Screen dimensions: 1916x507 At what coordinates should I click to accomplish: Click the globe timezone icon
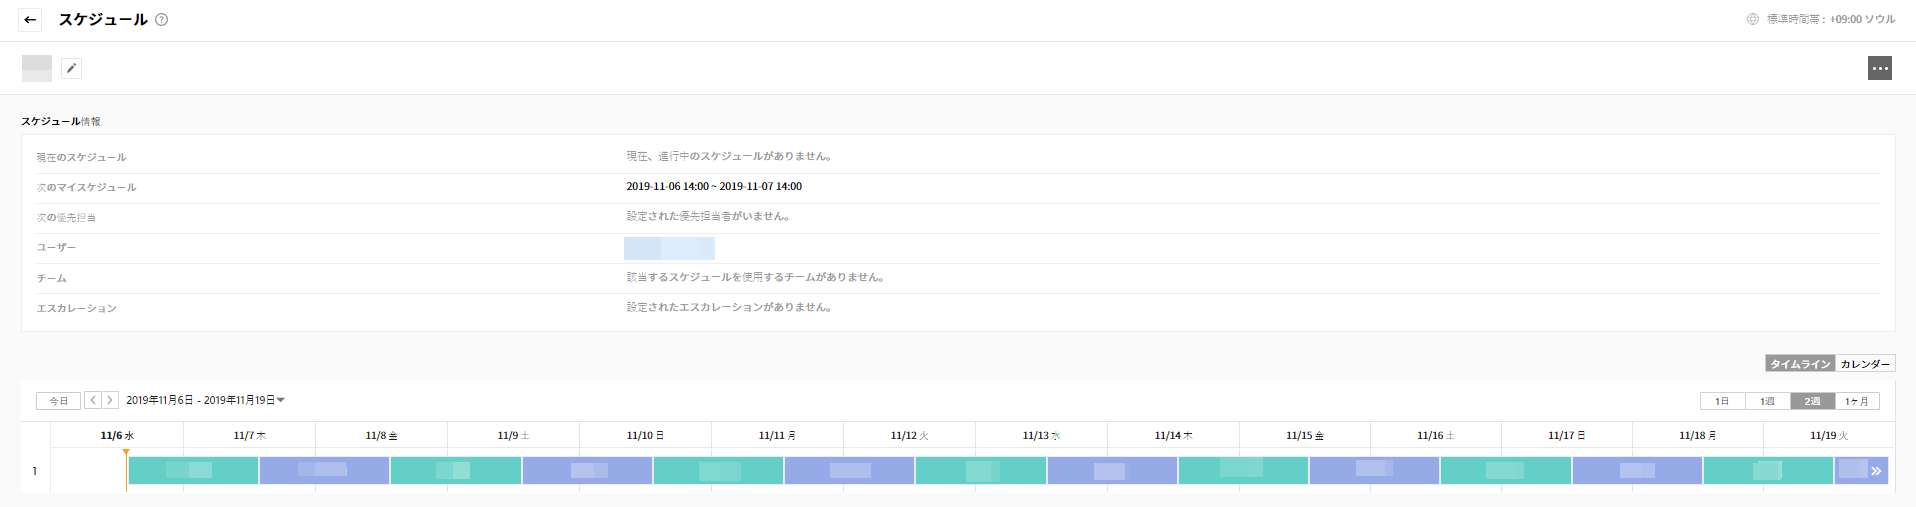[x=1752, y=19]
